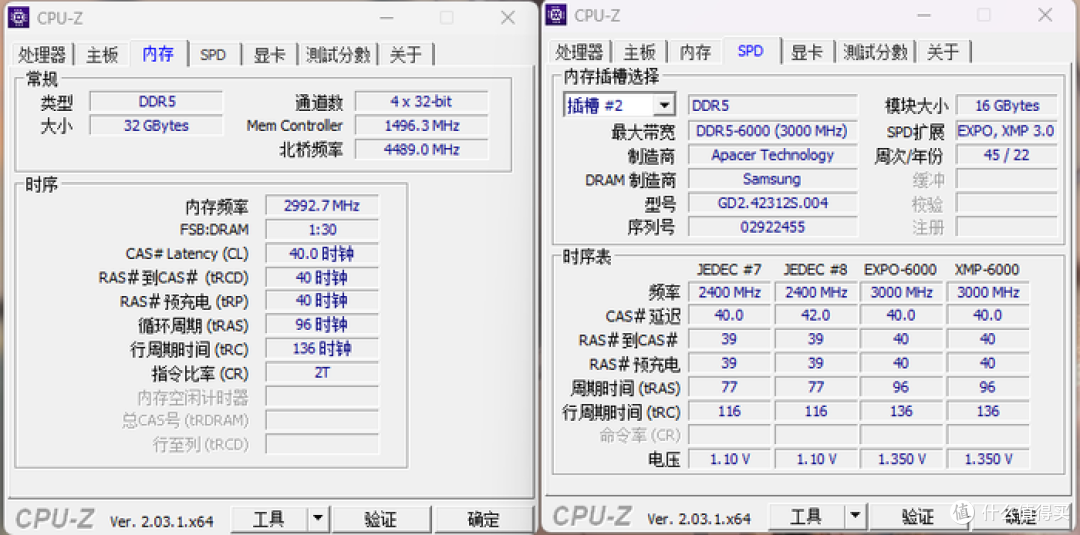Switch to 显卡 tab in right window
The height and width of the screenshot is (535, 1080).
[807, 52]
